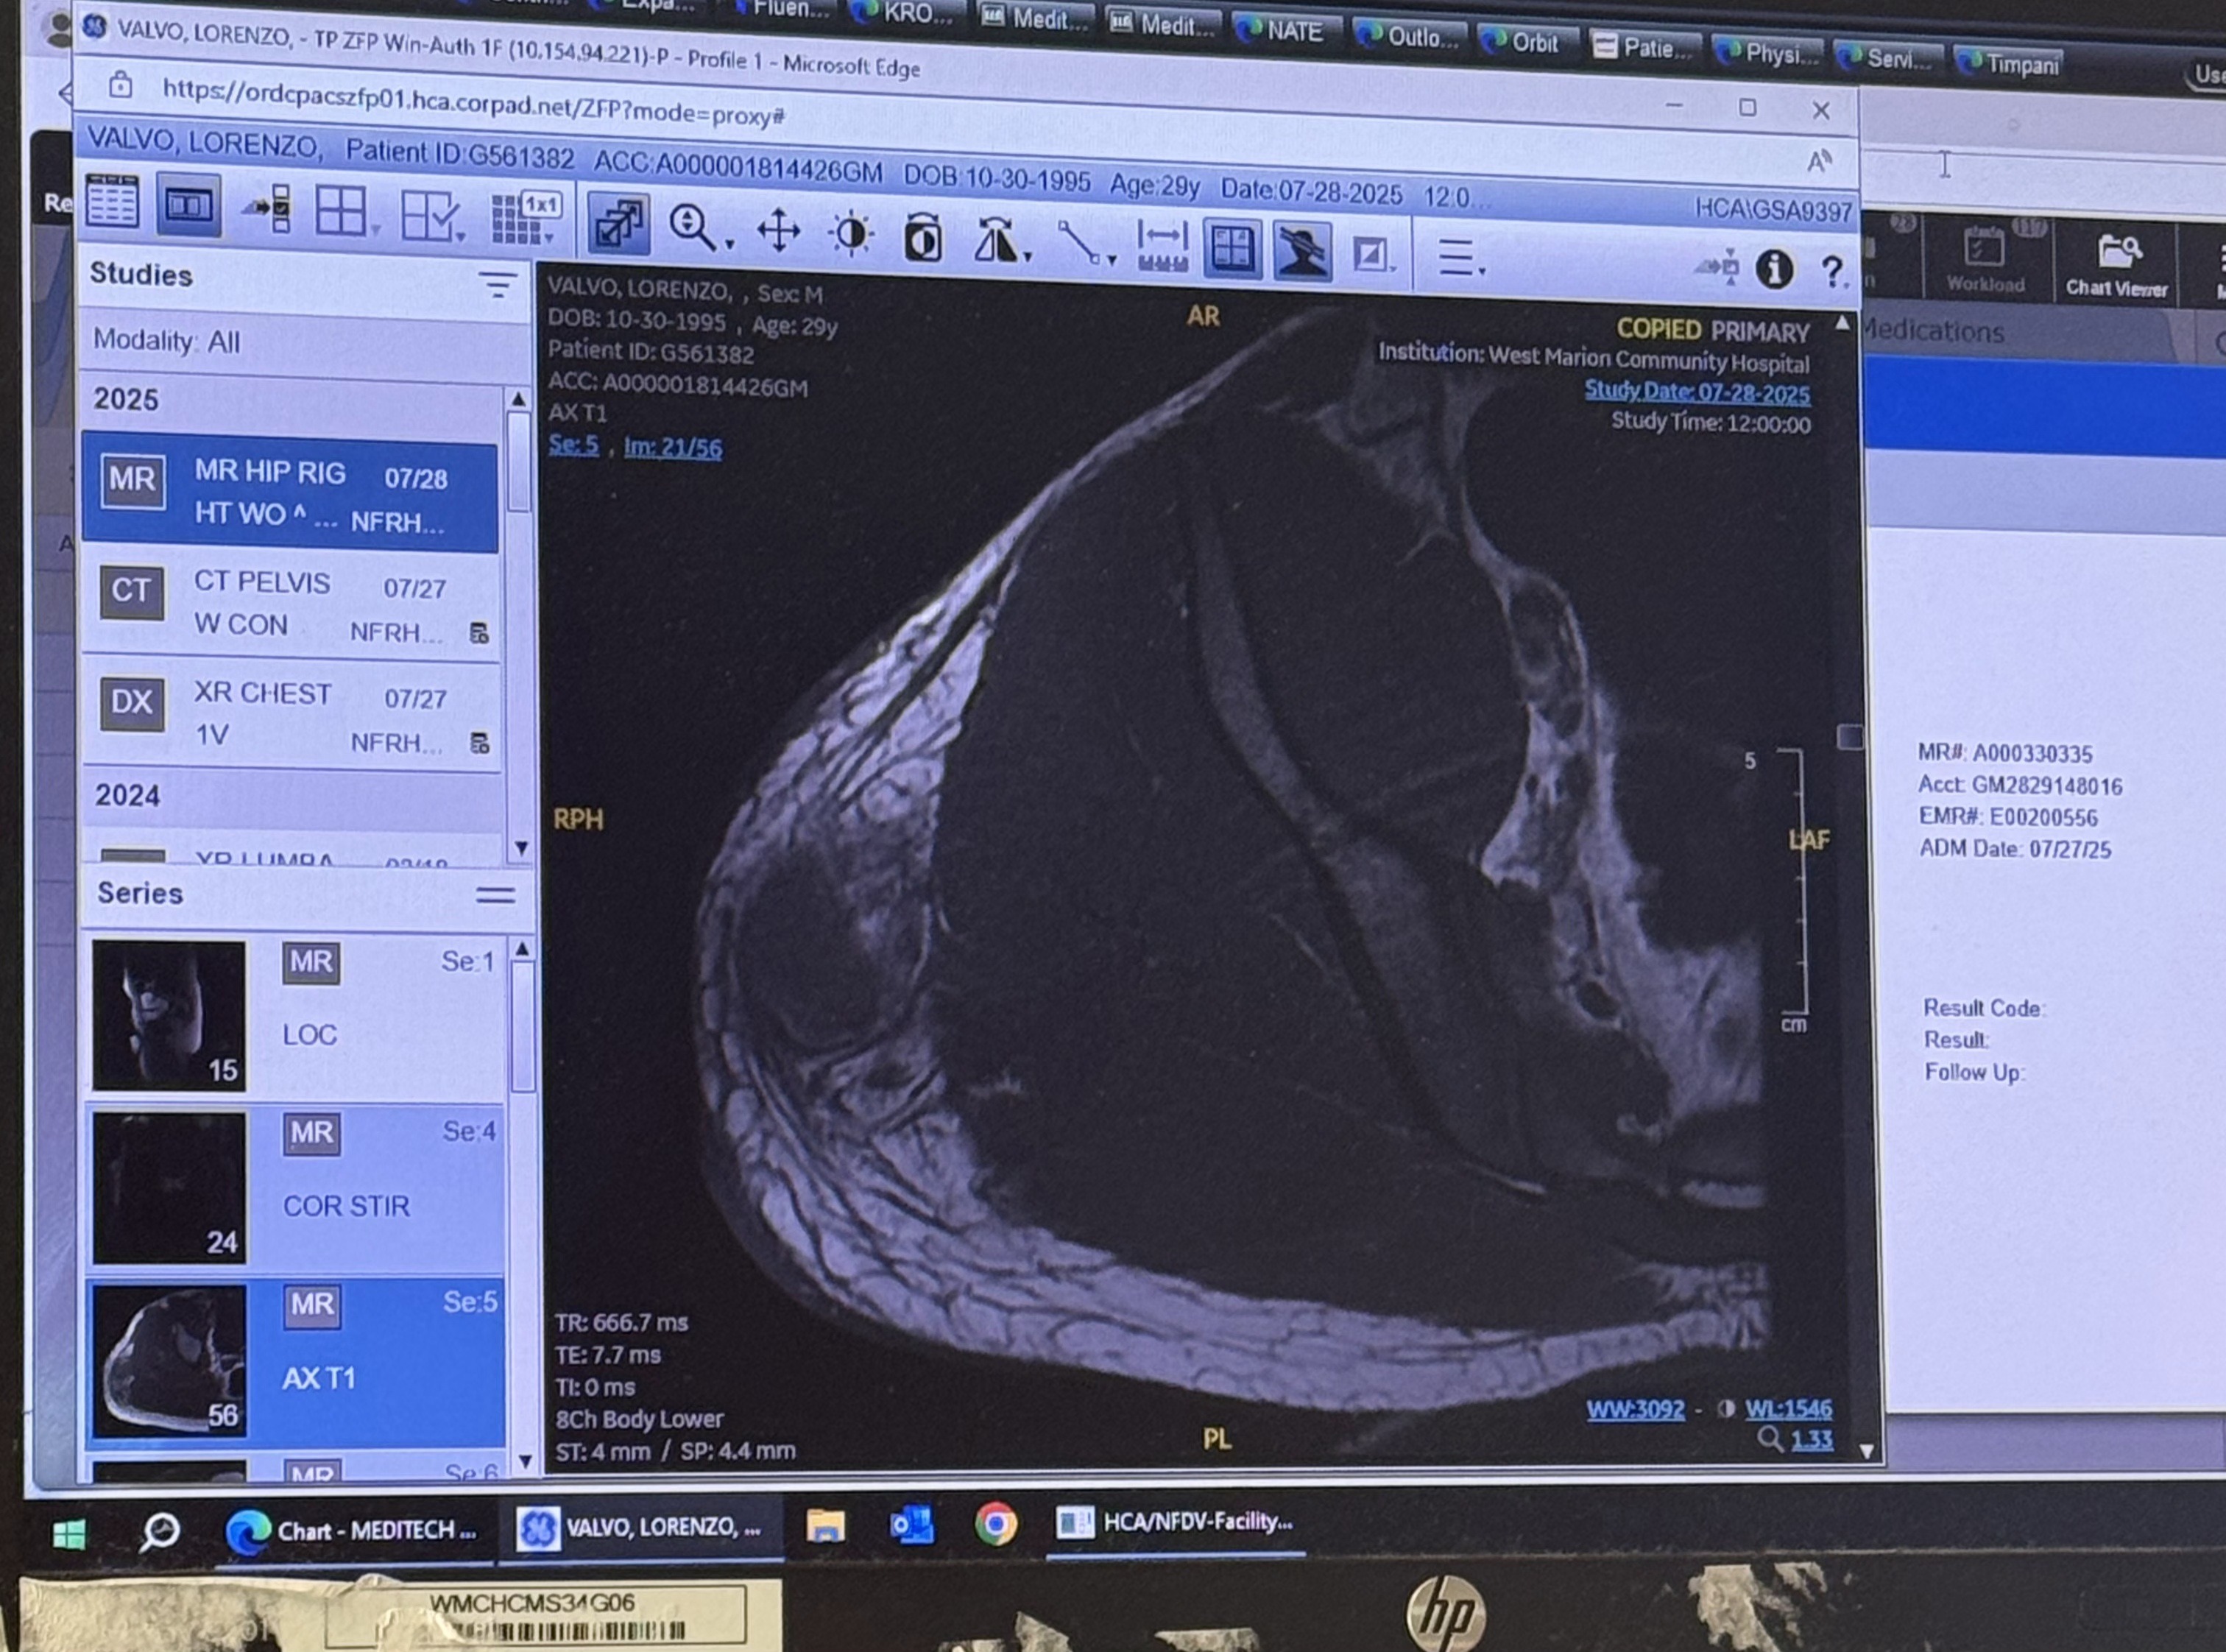
Task: Click the WW:3092 window width link
Action: click(x=1635, y=1409)
